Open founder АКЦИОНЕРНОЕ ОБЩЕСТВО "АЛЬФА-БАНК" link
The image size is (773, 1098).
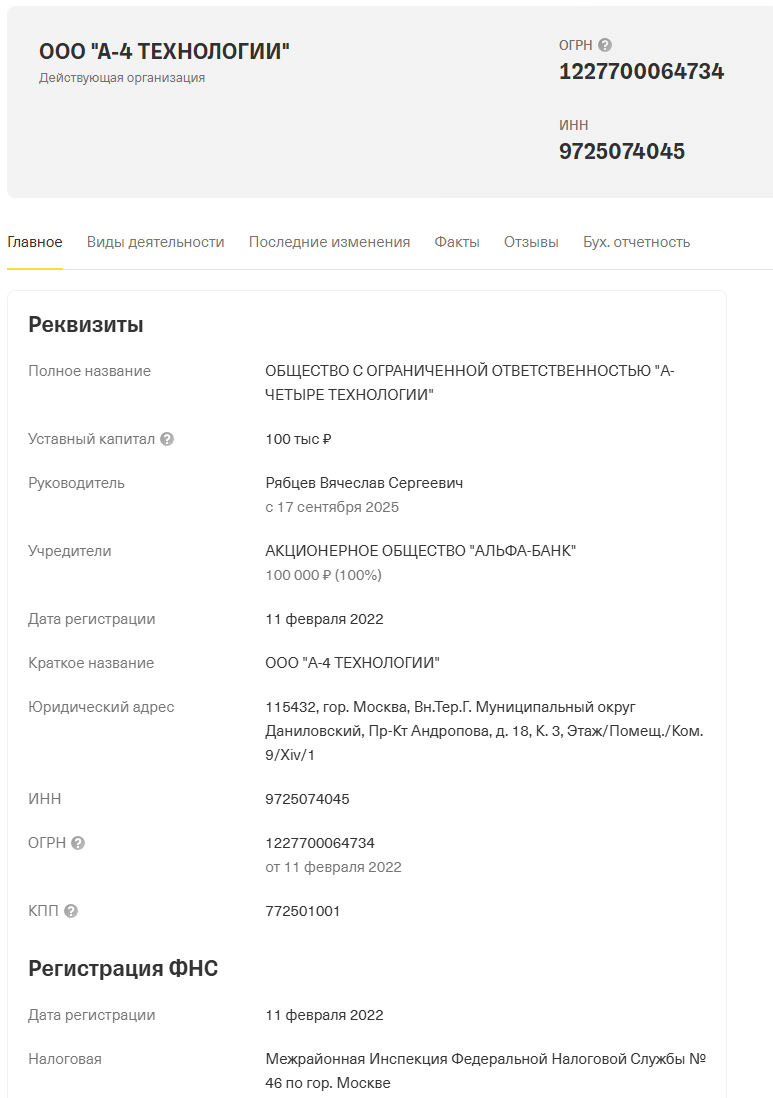pos(420,551)
